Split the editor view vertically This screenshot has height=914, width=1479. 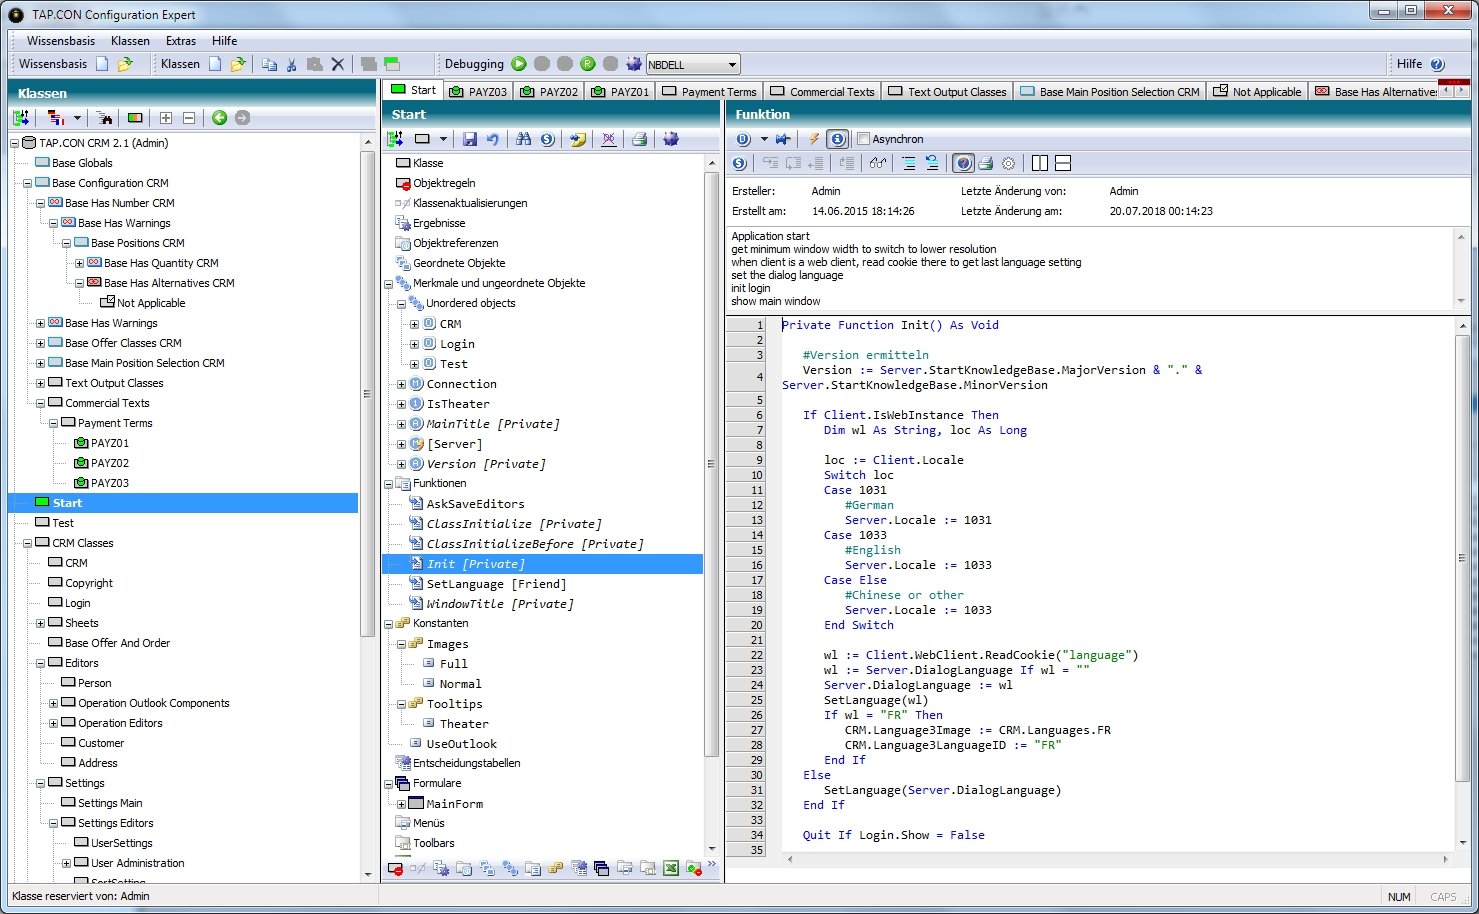coord(1040,163)
